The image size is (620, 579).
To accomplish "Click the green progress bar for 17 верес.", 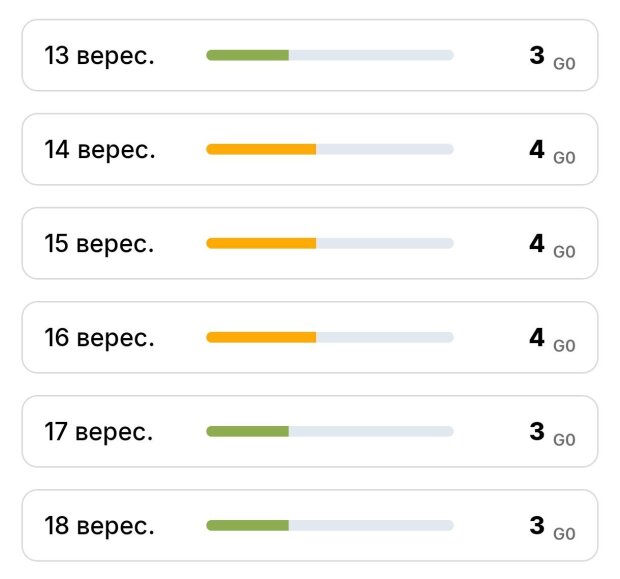I will tap(248, 431).
